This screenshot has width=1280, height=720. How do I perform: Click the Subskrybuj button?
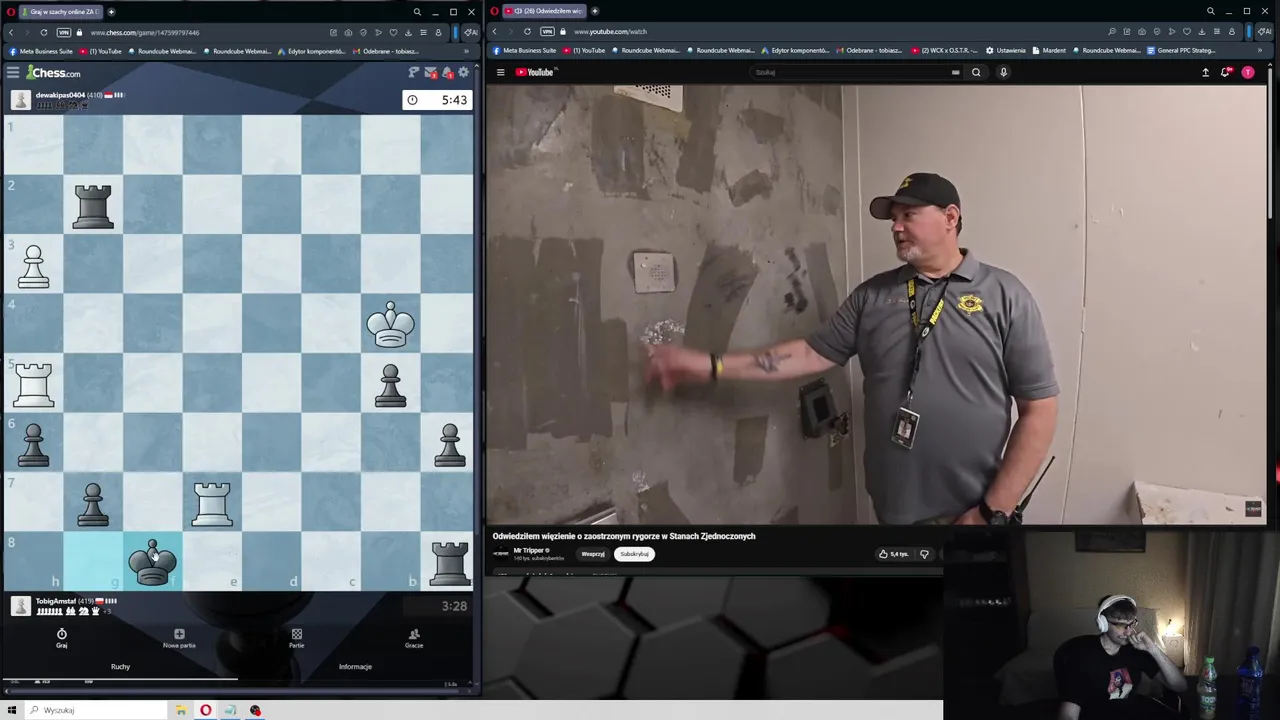coord(634,554)
